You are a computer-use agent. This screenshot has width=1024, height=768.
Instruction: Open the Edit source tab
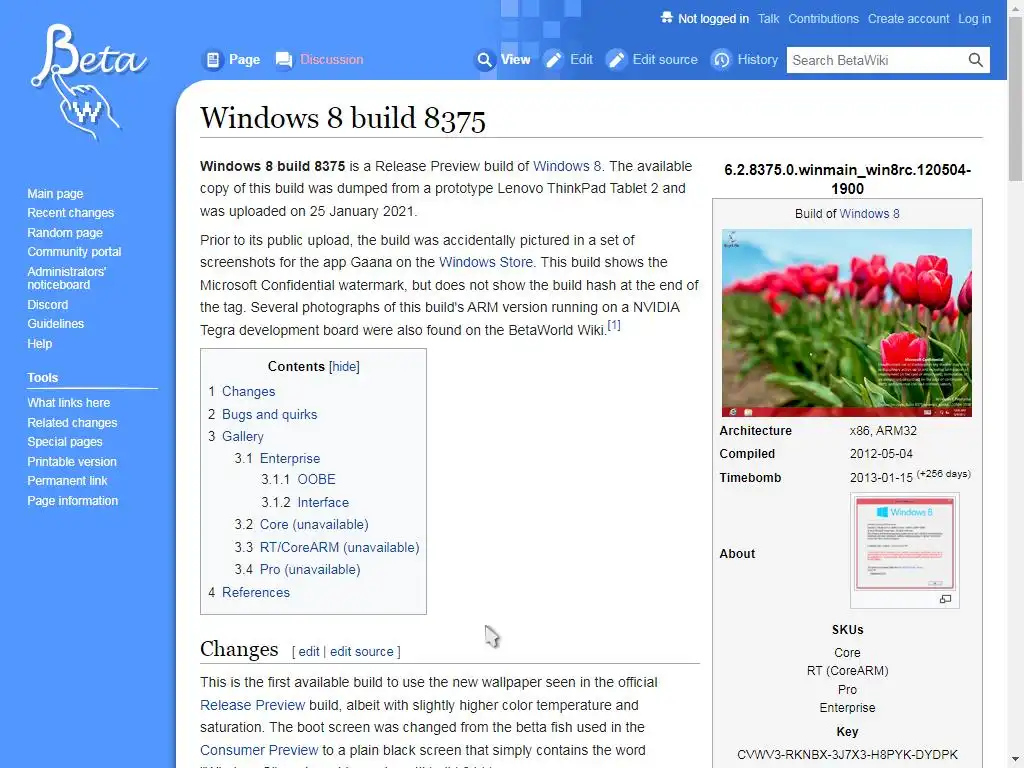[665, 60]
